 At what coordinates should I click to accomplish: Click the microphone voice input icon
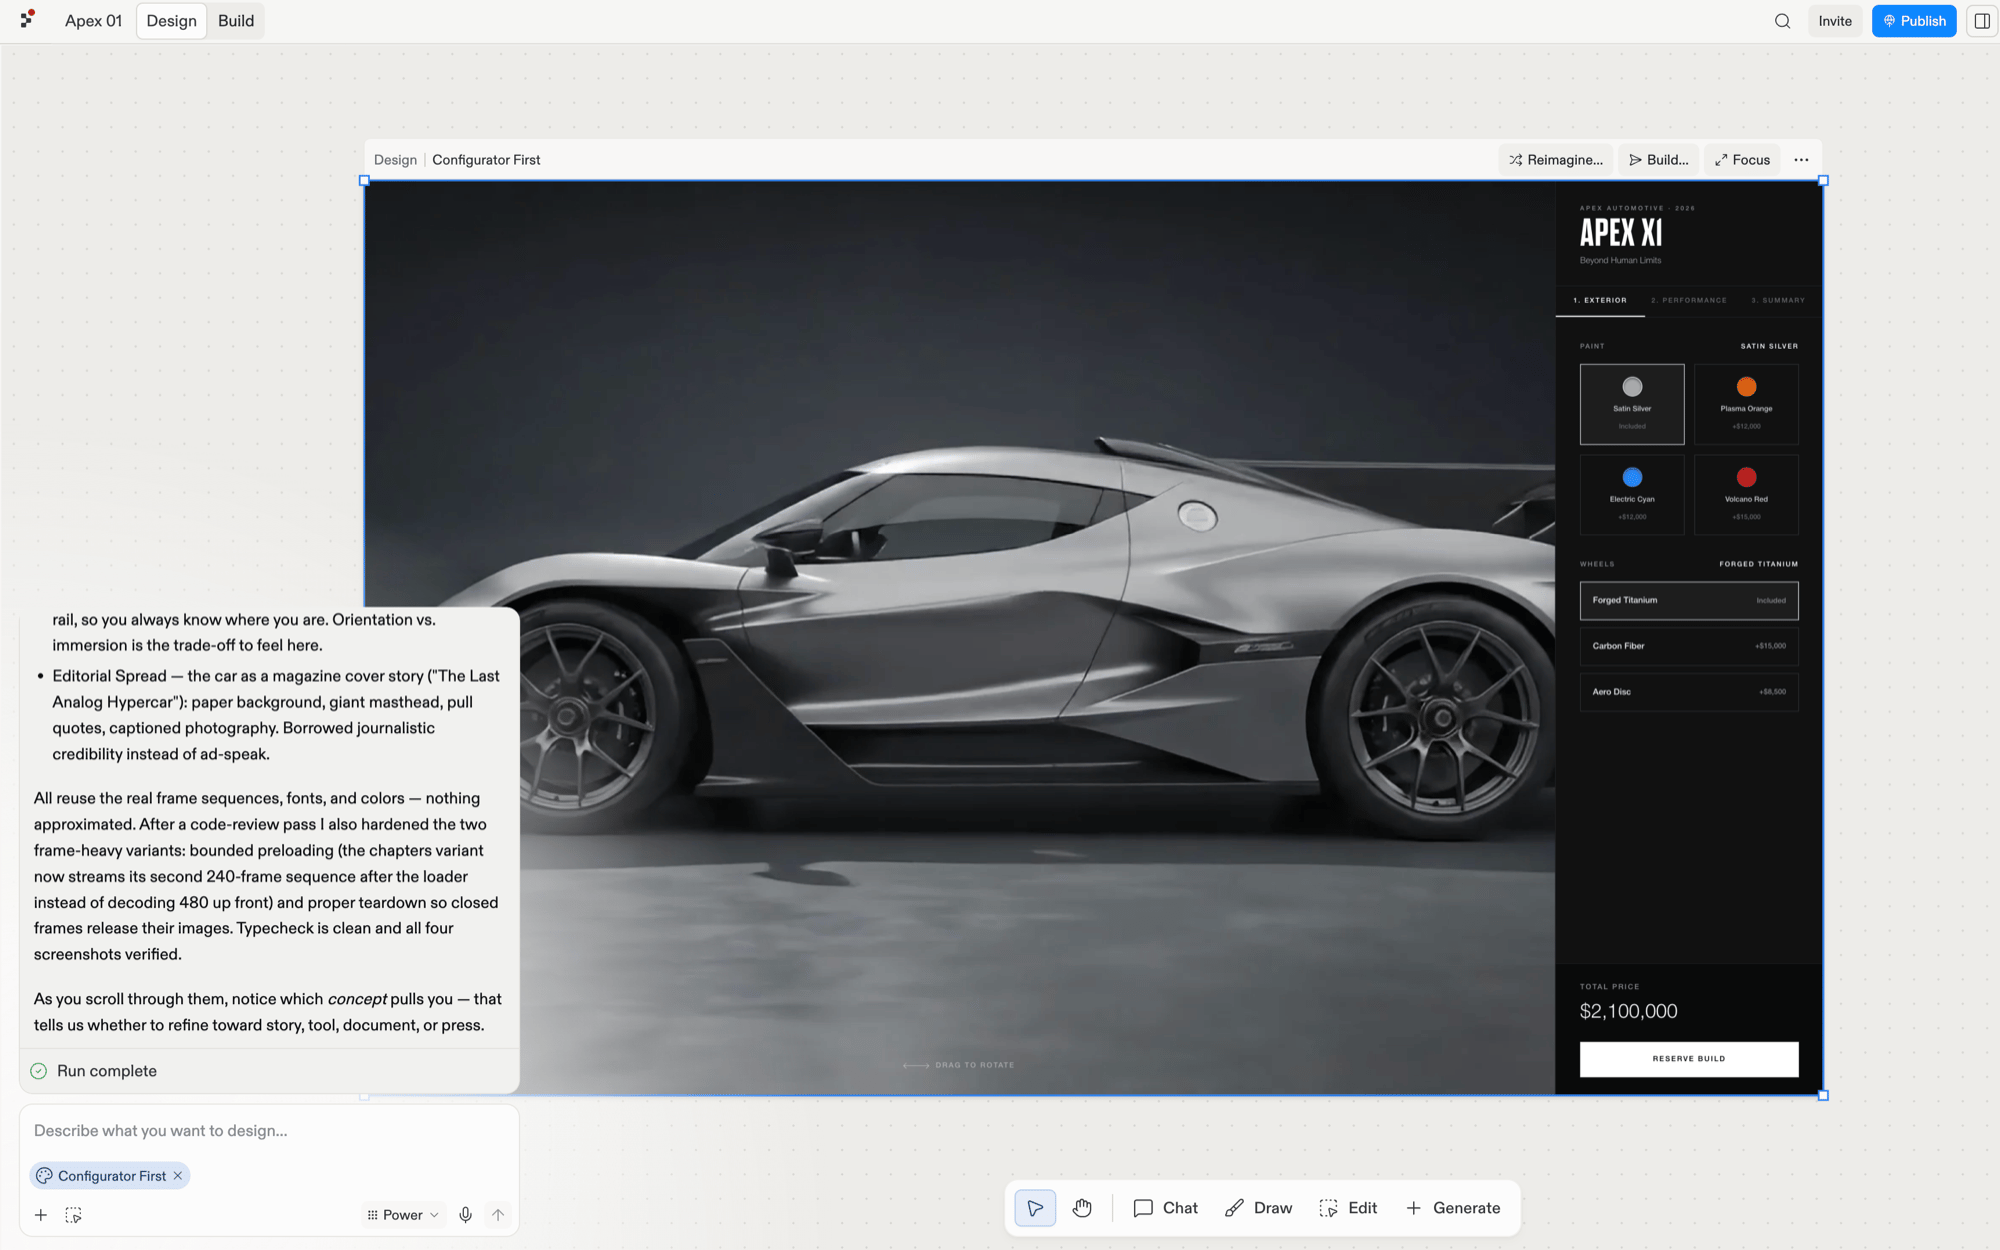(x=465, y=1215)
